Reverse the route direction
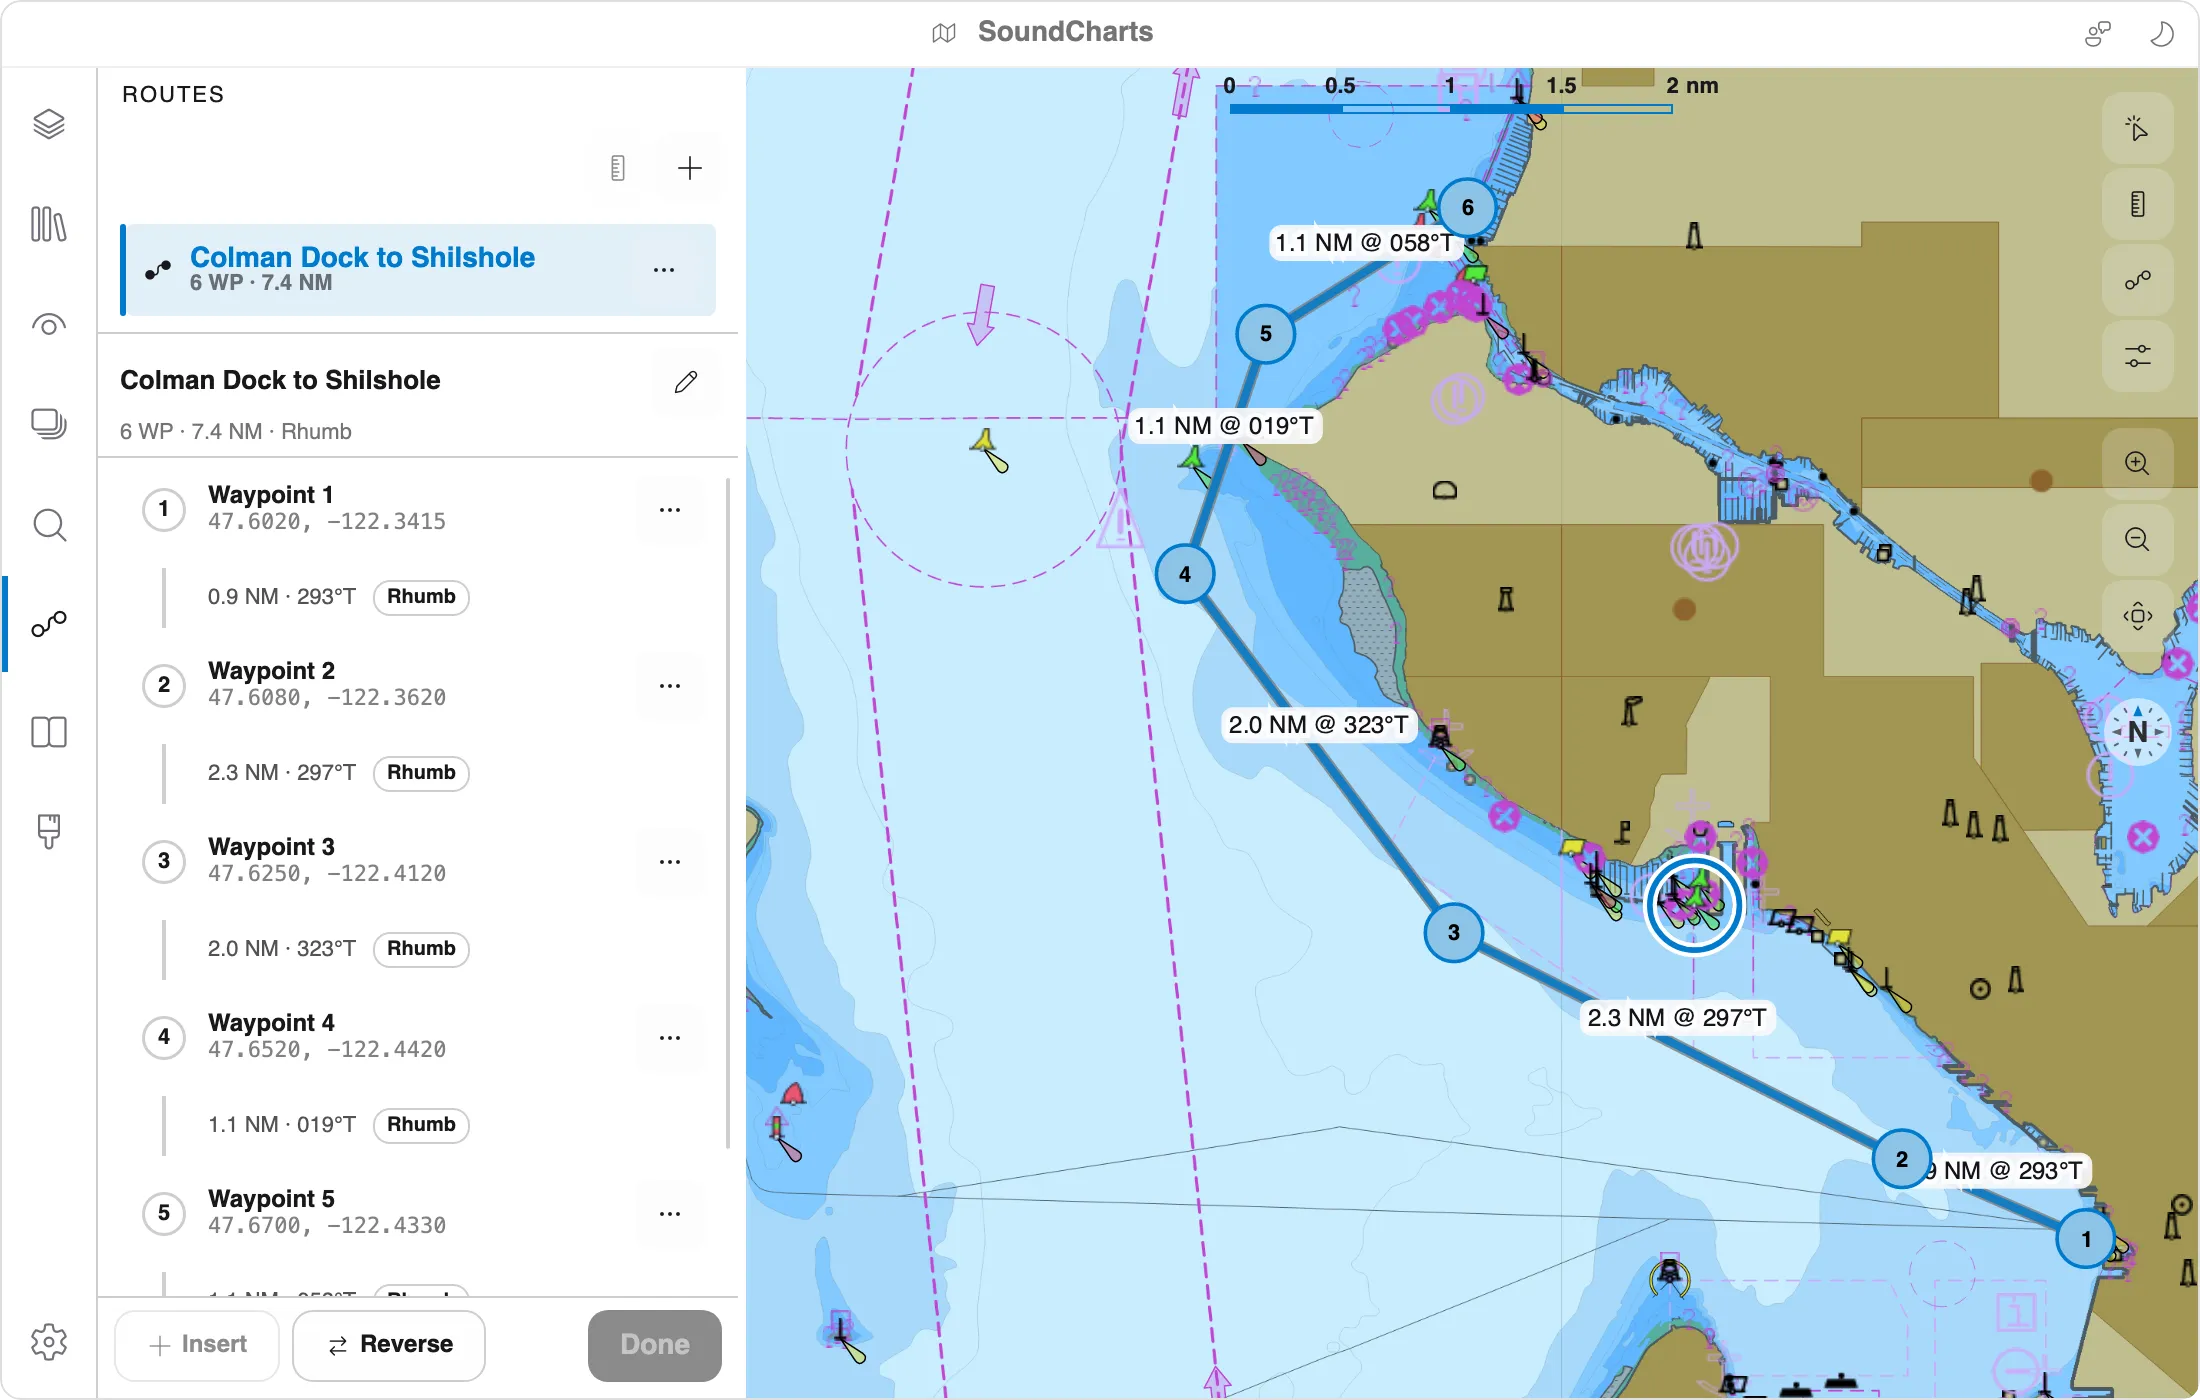 pyautogui.click(x=389, y=1345)
